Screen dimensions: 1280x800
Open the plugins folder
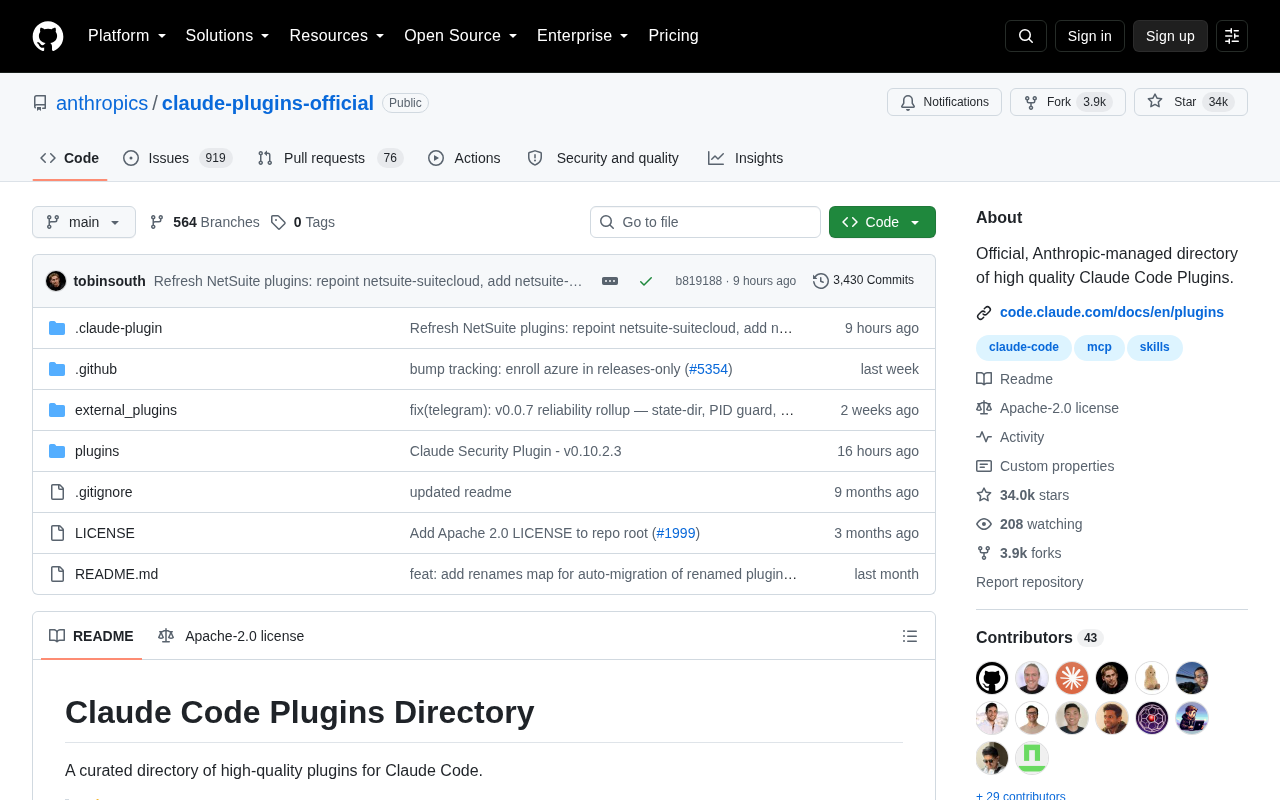coord(97,451)
